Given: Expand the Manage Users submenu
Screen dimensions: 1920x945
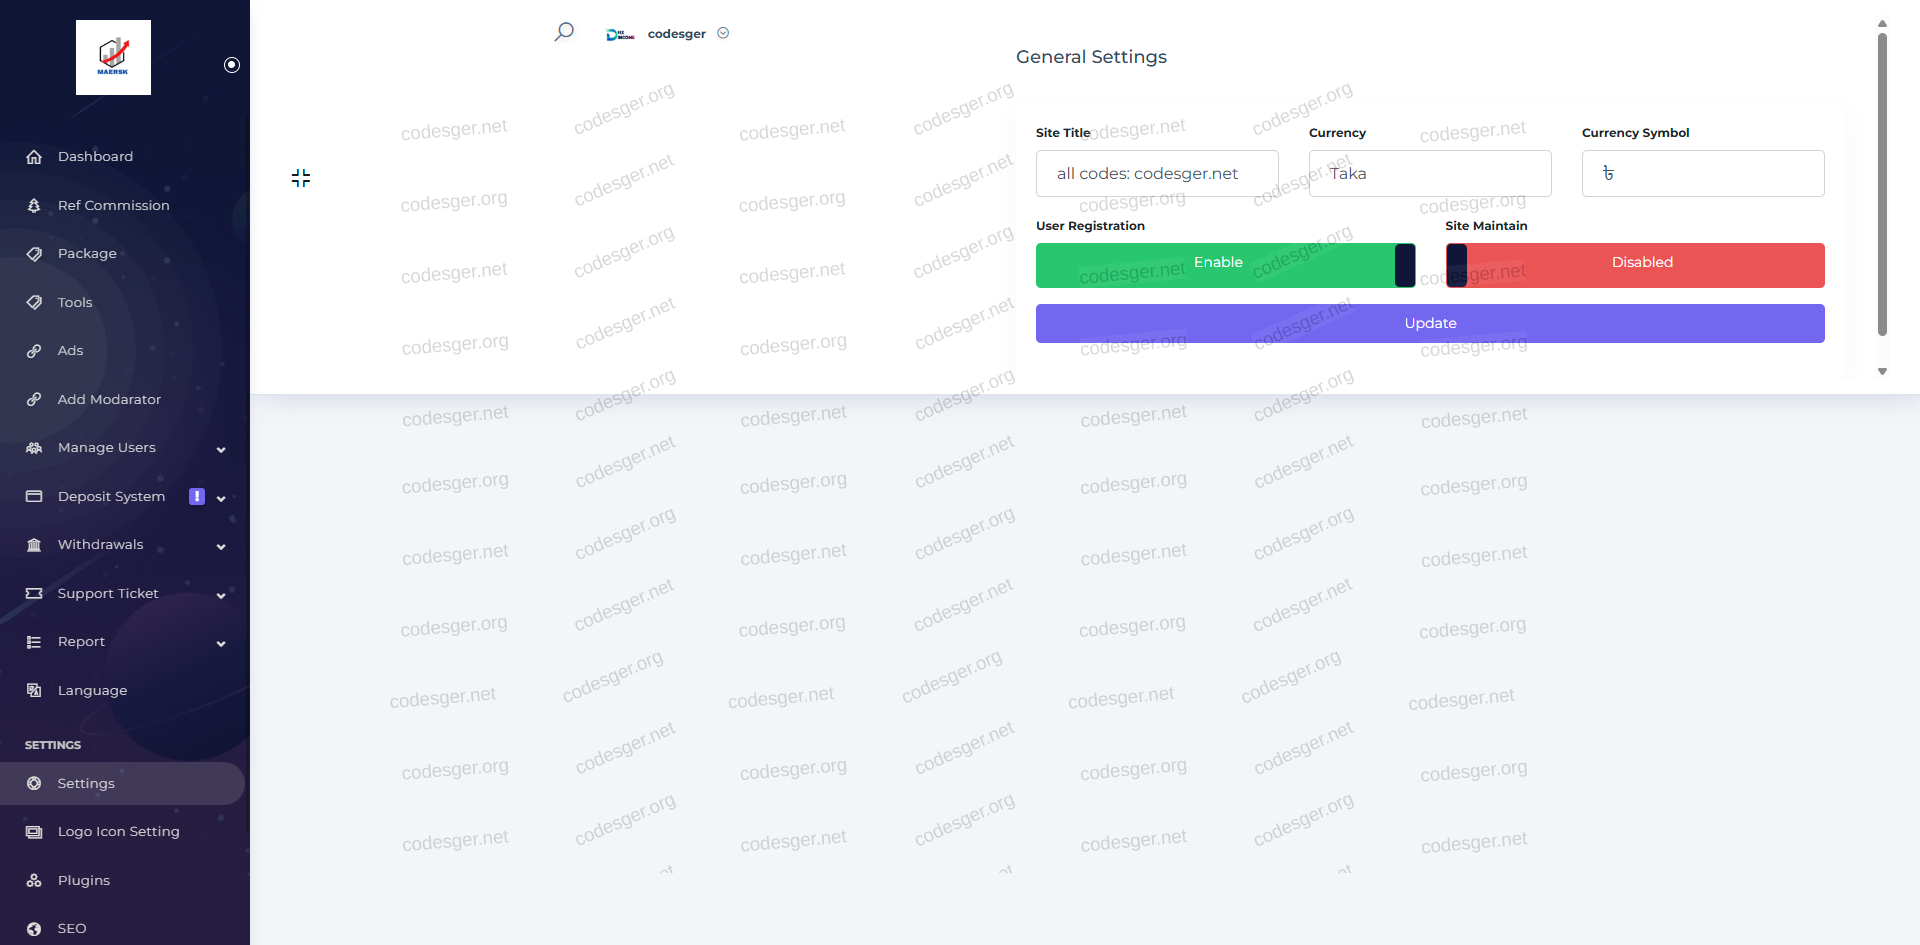Looking at the screenshot, I should pos(221,449).
